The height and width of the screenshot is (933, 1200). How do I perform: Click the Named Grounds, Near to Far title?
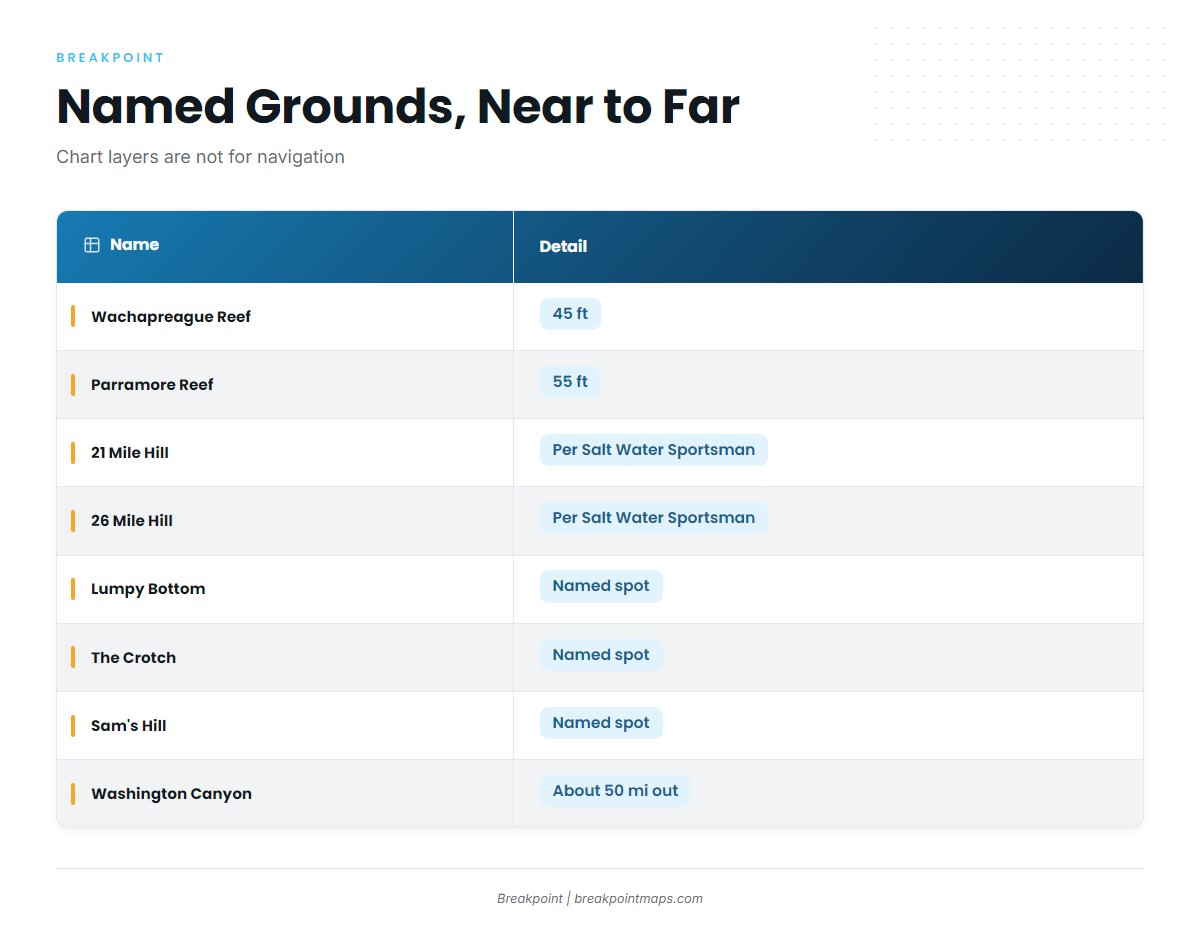(398, 107)
